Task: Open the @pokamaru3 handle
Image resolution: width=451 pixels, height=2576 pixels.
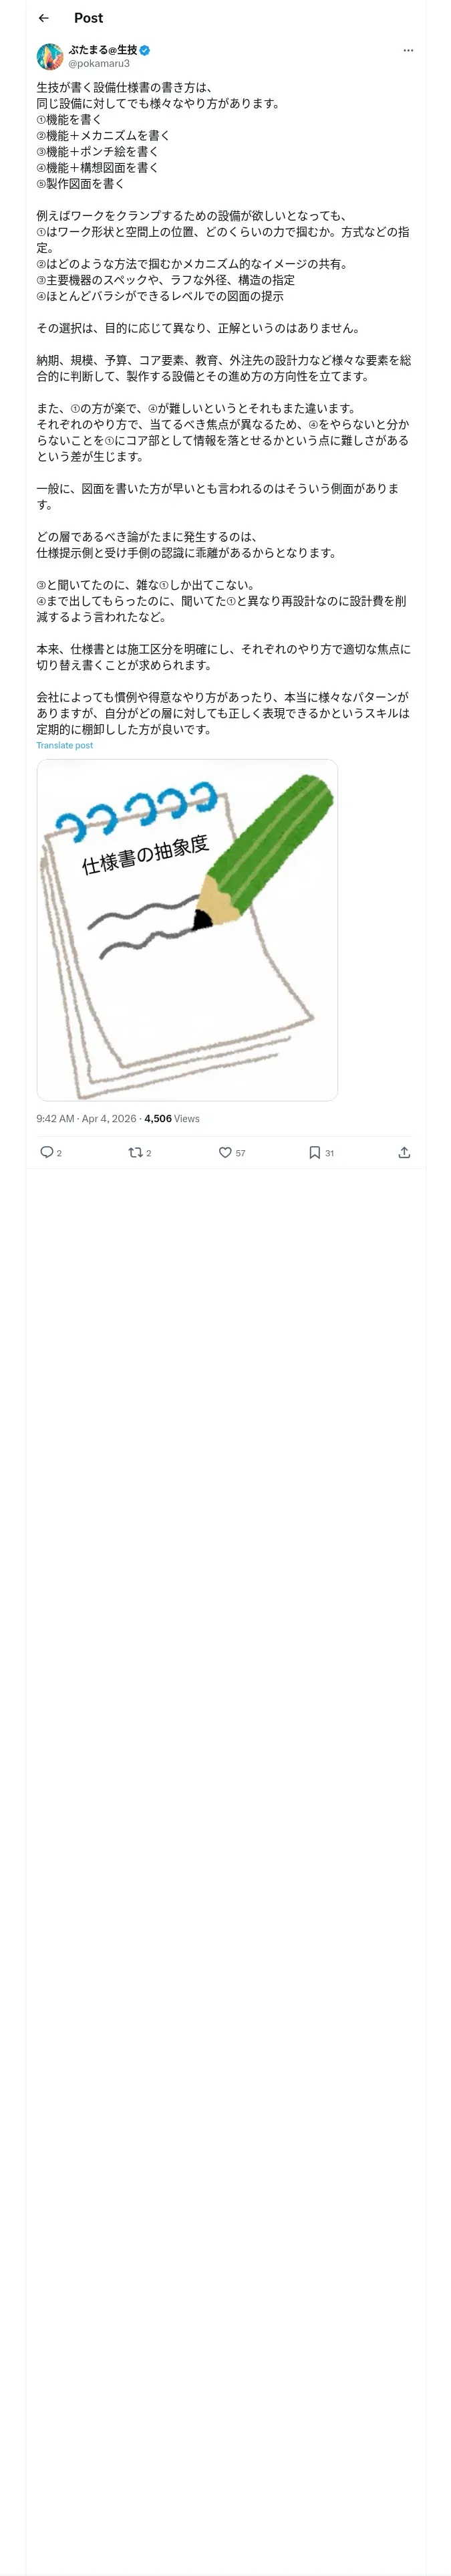Action: [x=99, y=64]
